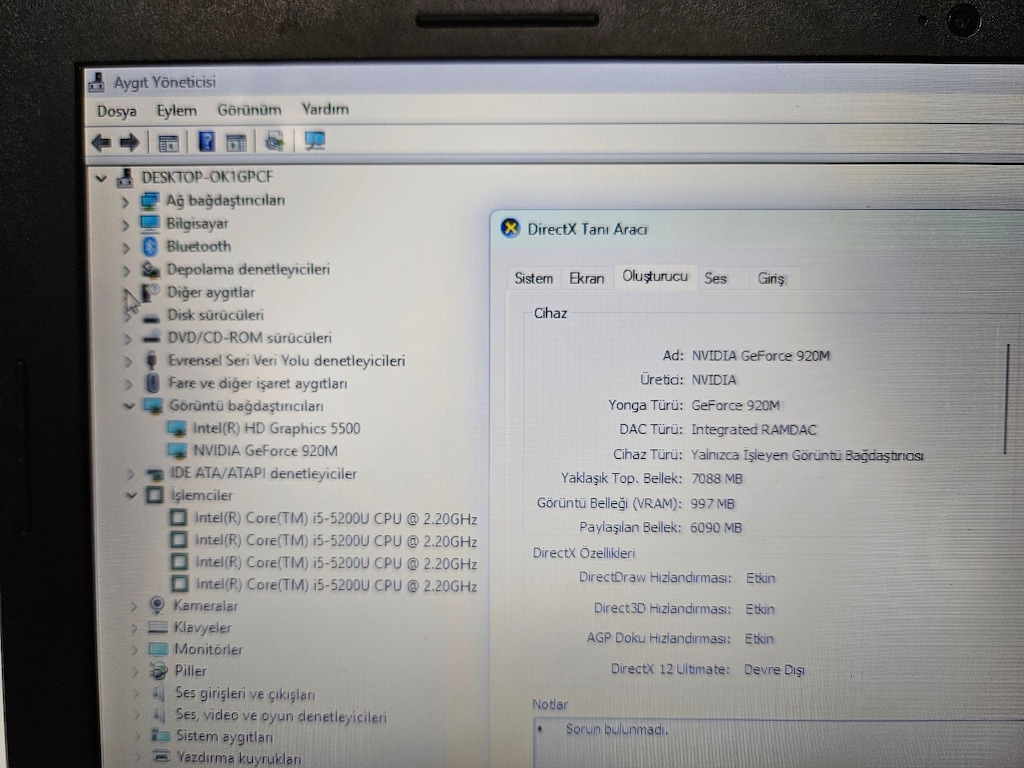Image resolution: width=1024 pixels, height=768 pixels.
Task: Click the Piller battery icon
Action: pos(159,671)
